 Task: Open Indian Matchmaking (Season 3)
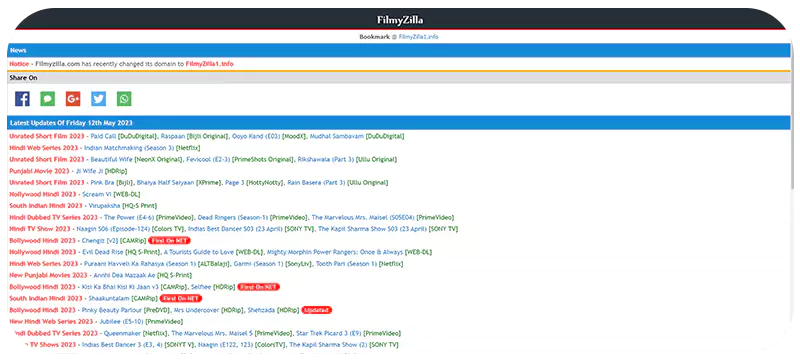point(129,148)
